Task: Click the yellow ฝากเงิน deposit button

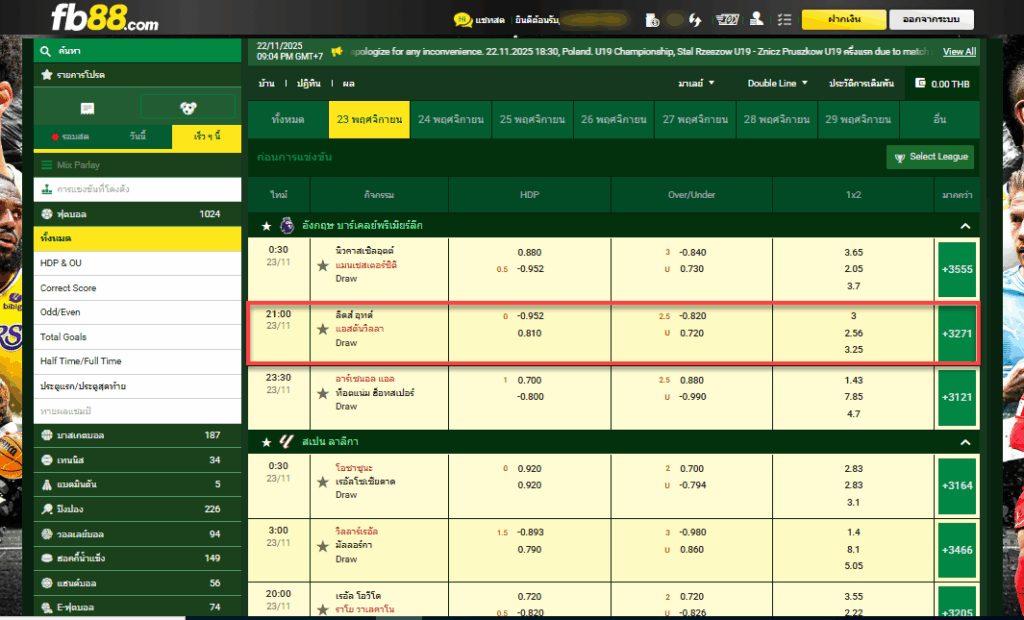Action: click(x=844, y=20)
